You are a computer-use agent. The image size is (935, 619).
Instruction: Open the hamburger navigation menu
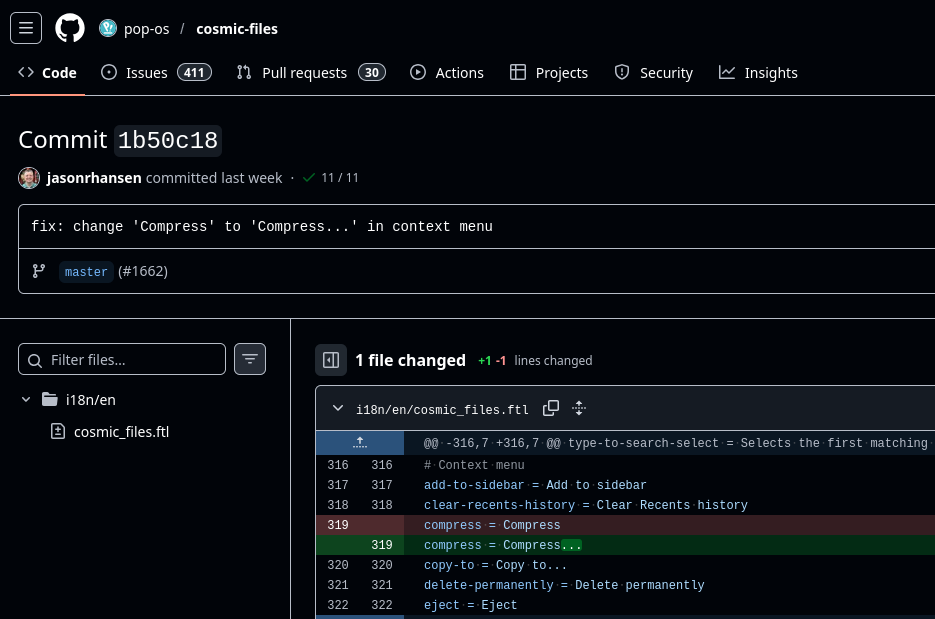pos(26,28)
